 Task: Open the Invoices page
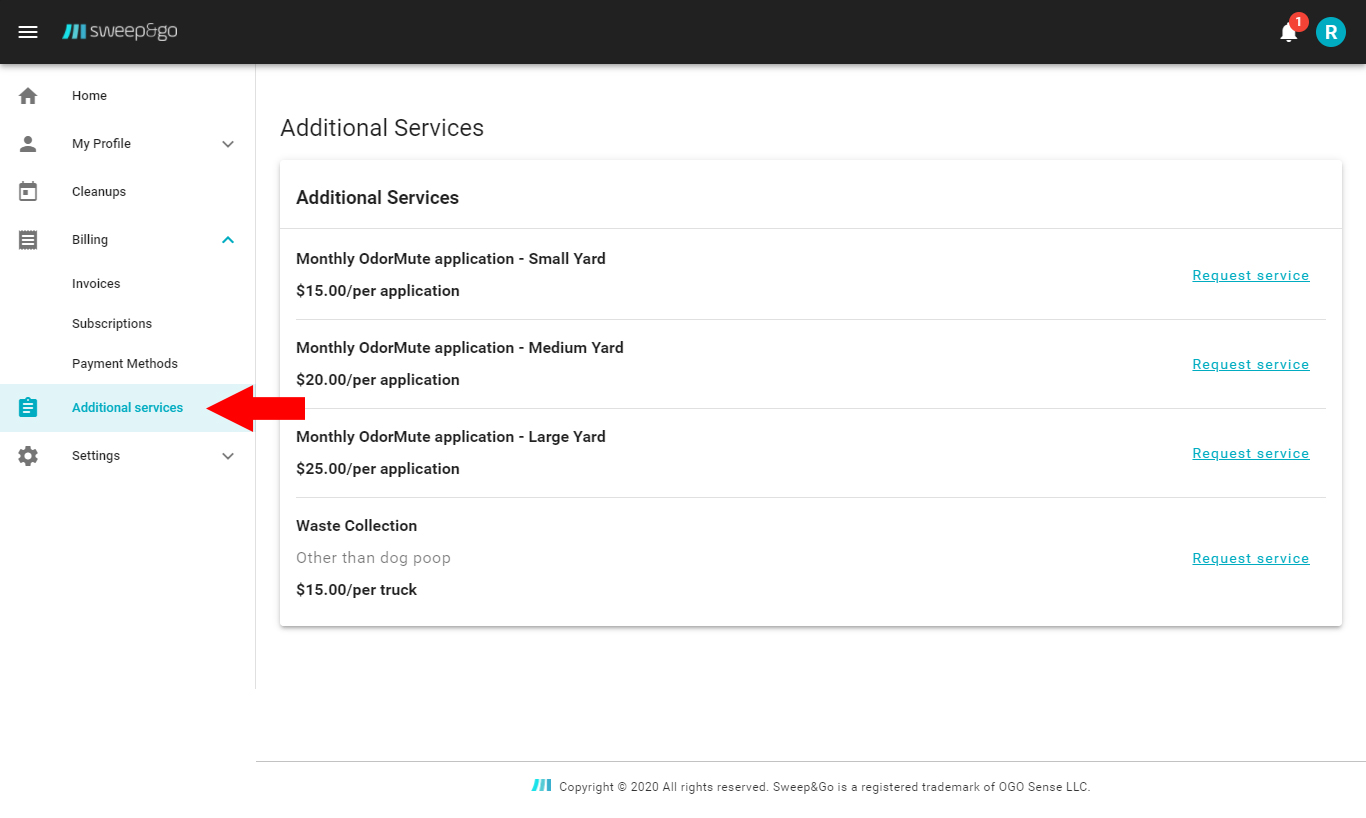[95, 283]
